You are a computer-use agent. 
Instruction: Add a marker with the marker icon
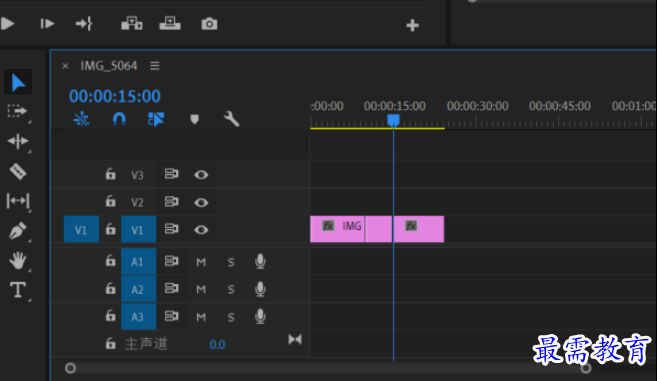[x=194, y=119]
